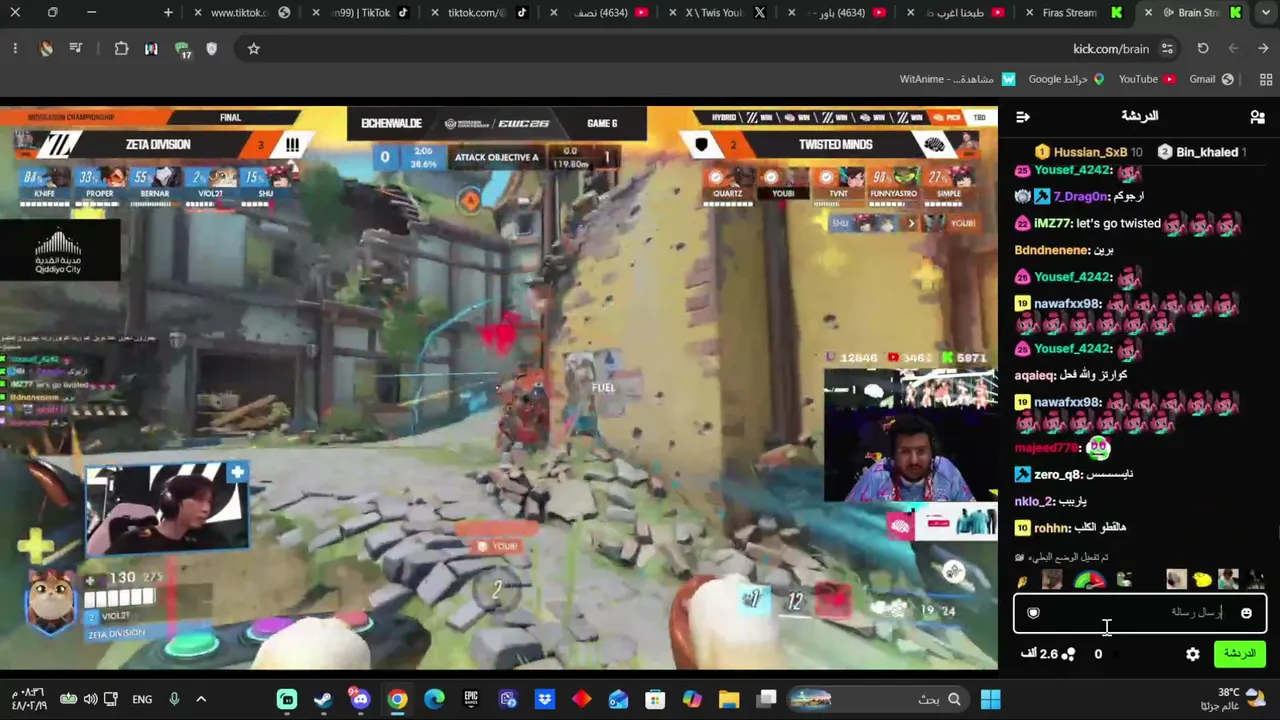Click username majeed779 in chat

click(1047, 448)
